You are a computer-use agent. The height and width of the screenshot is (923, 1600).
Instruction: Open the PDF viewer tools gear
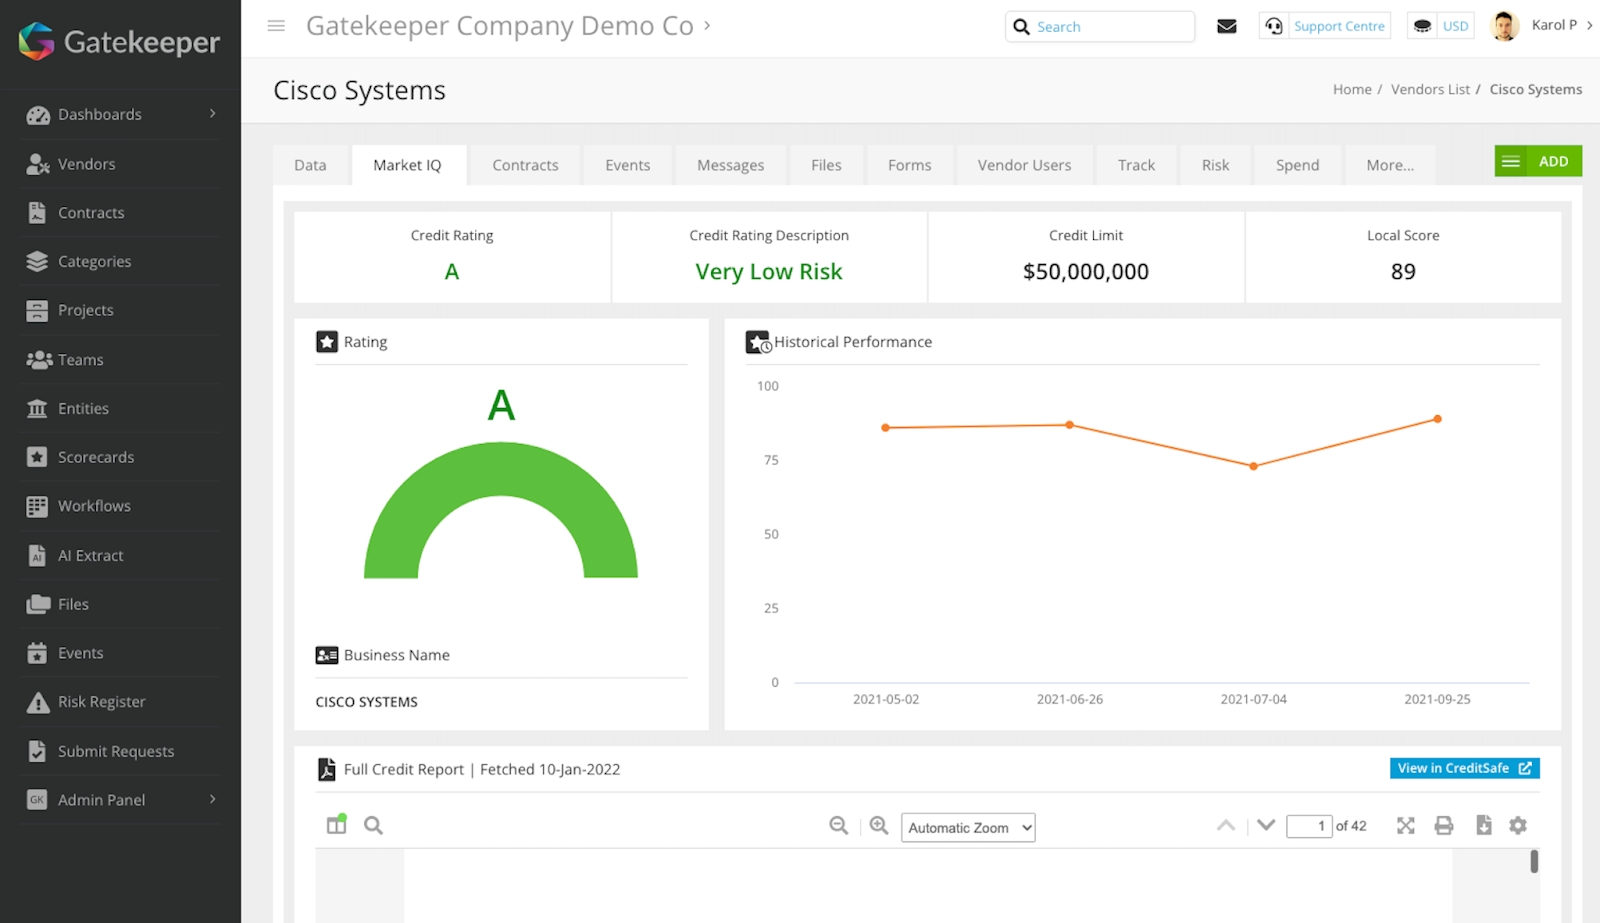tap(1518, 825)
